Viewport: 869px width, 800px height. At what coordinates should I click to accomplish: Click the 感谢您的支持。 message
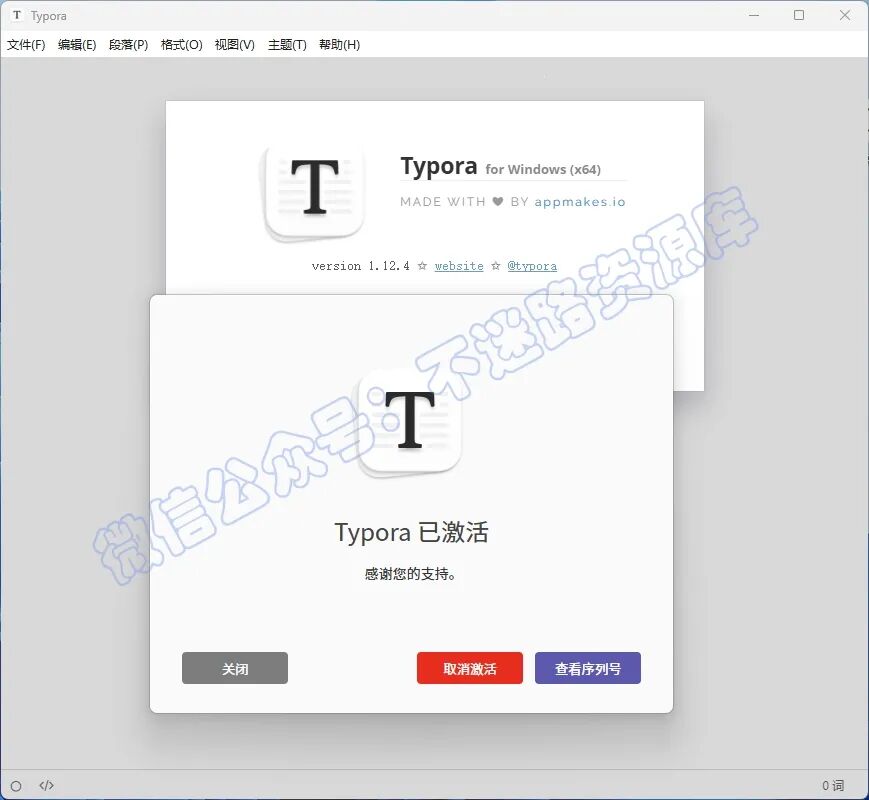411,574
